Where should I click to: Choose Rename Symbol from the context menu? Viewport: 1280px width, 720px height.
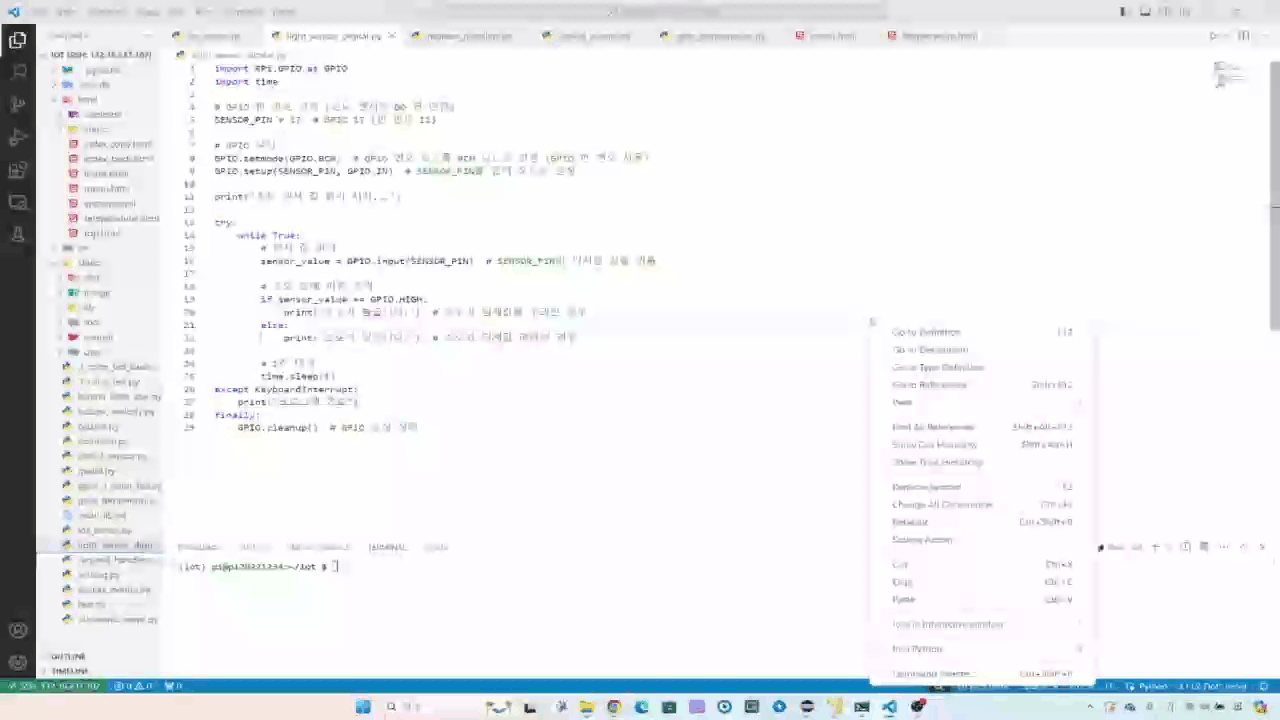coord(926,487)
